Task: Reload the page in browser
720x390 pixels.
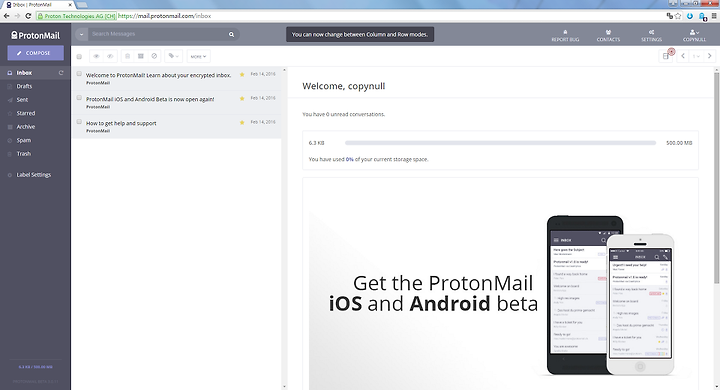Action: (x=28, y=16)
